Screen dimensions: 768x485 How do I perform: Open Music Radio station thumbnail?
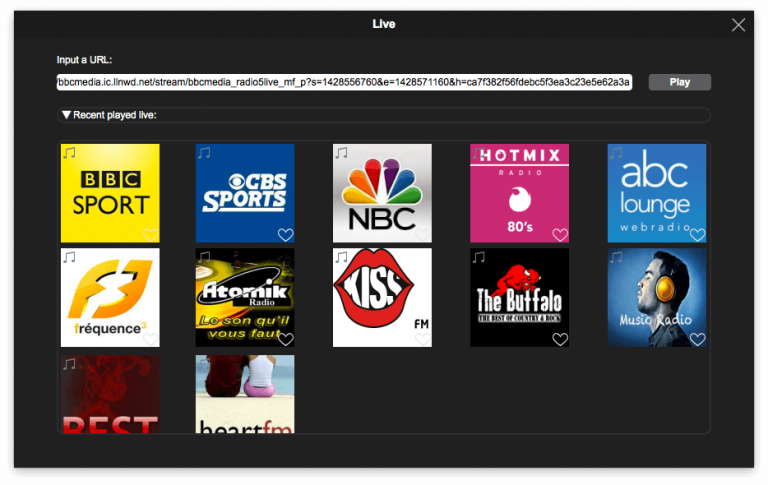click(x=657, y=297)
